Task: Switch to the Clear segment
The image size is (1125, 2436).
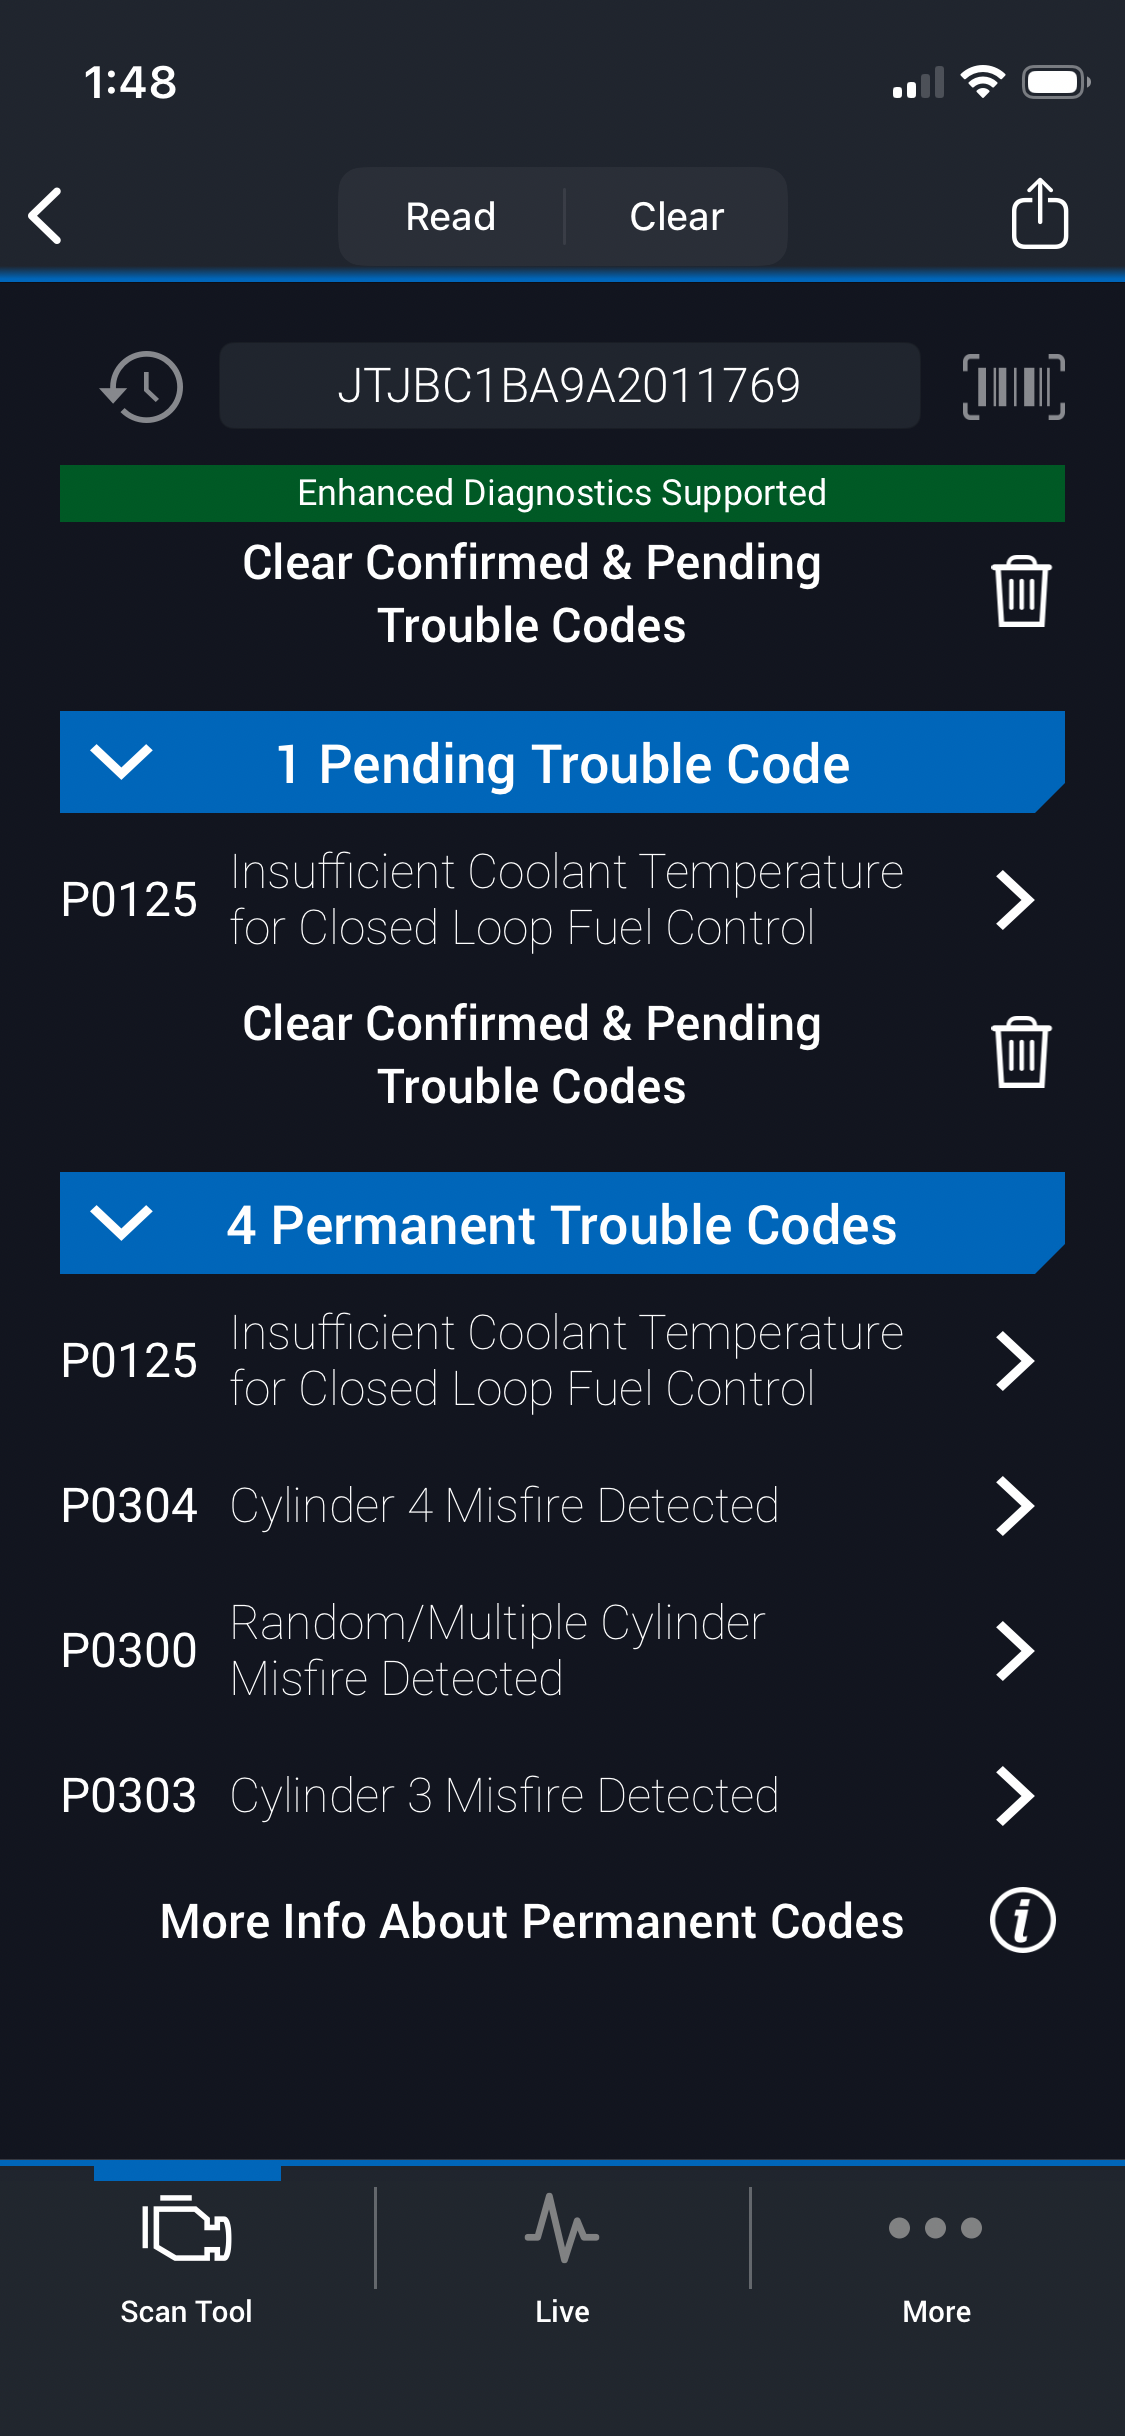Action: tap(676, 217)
